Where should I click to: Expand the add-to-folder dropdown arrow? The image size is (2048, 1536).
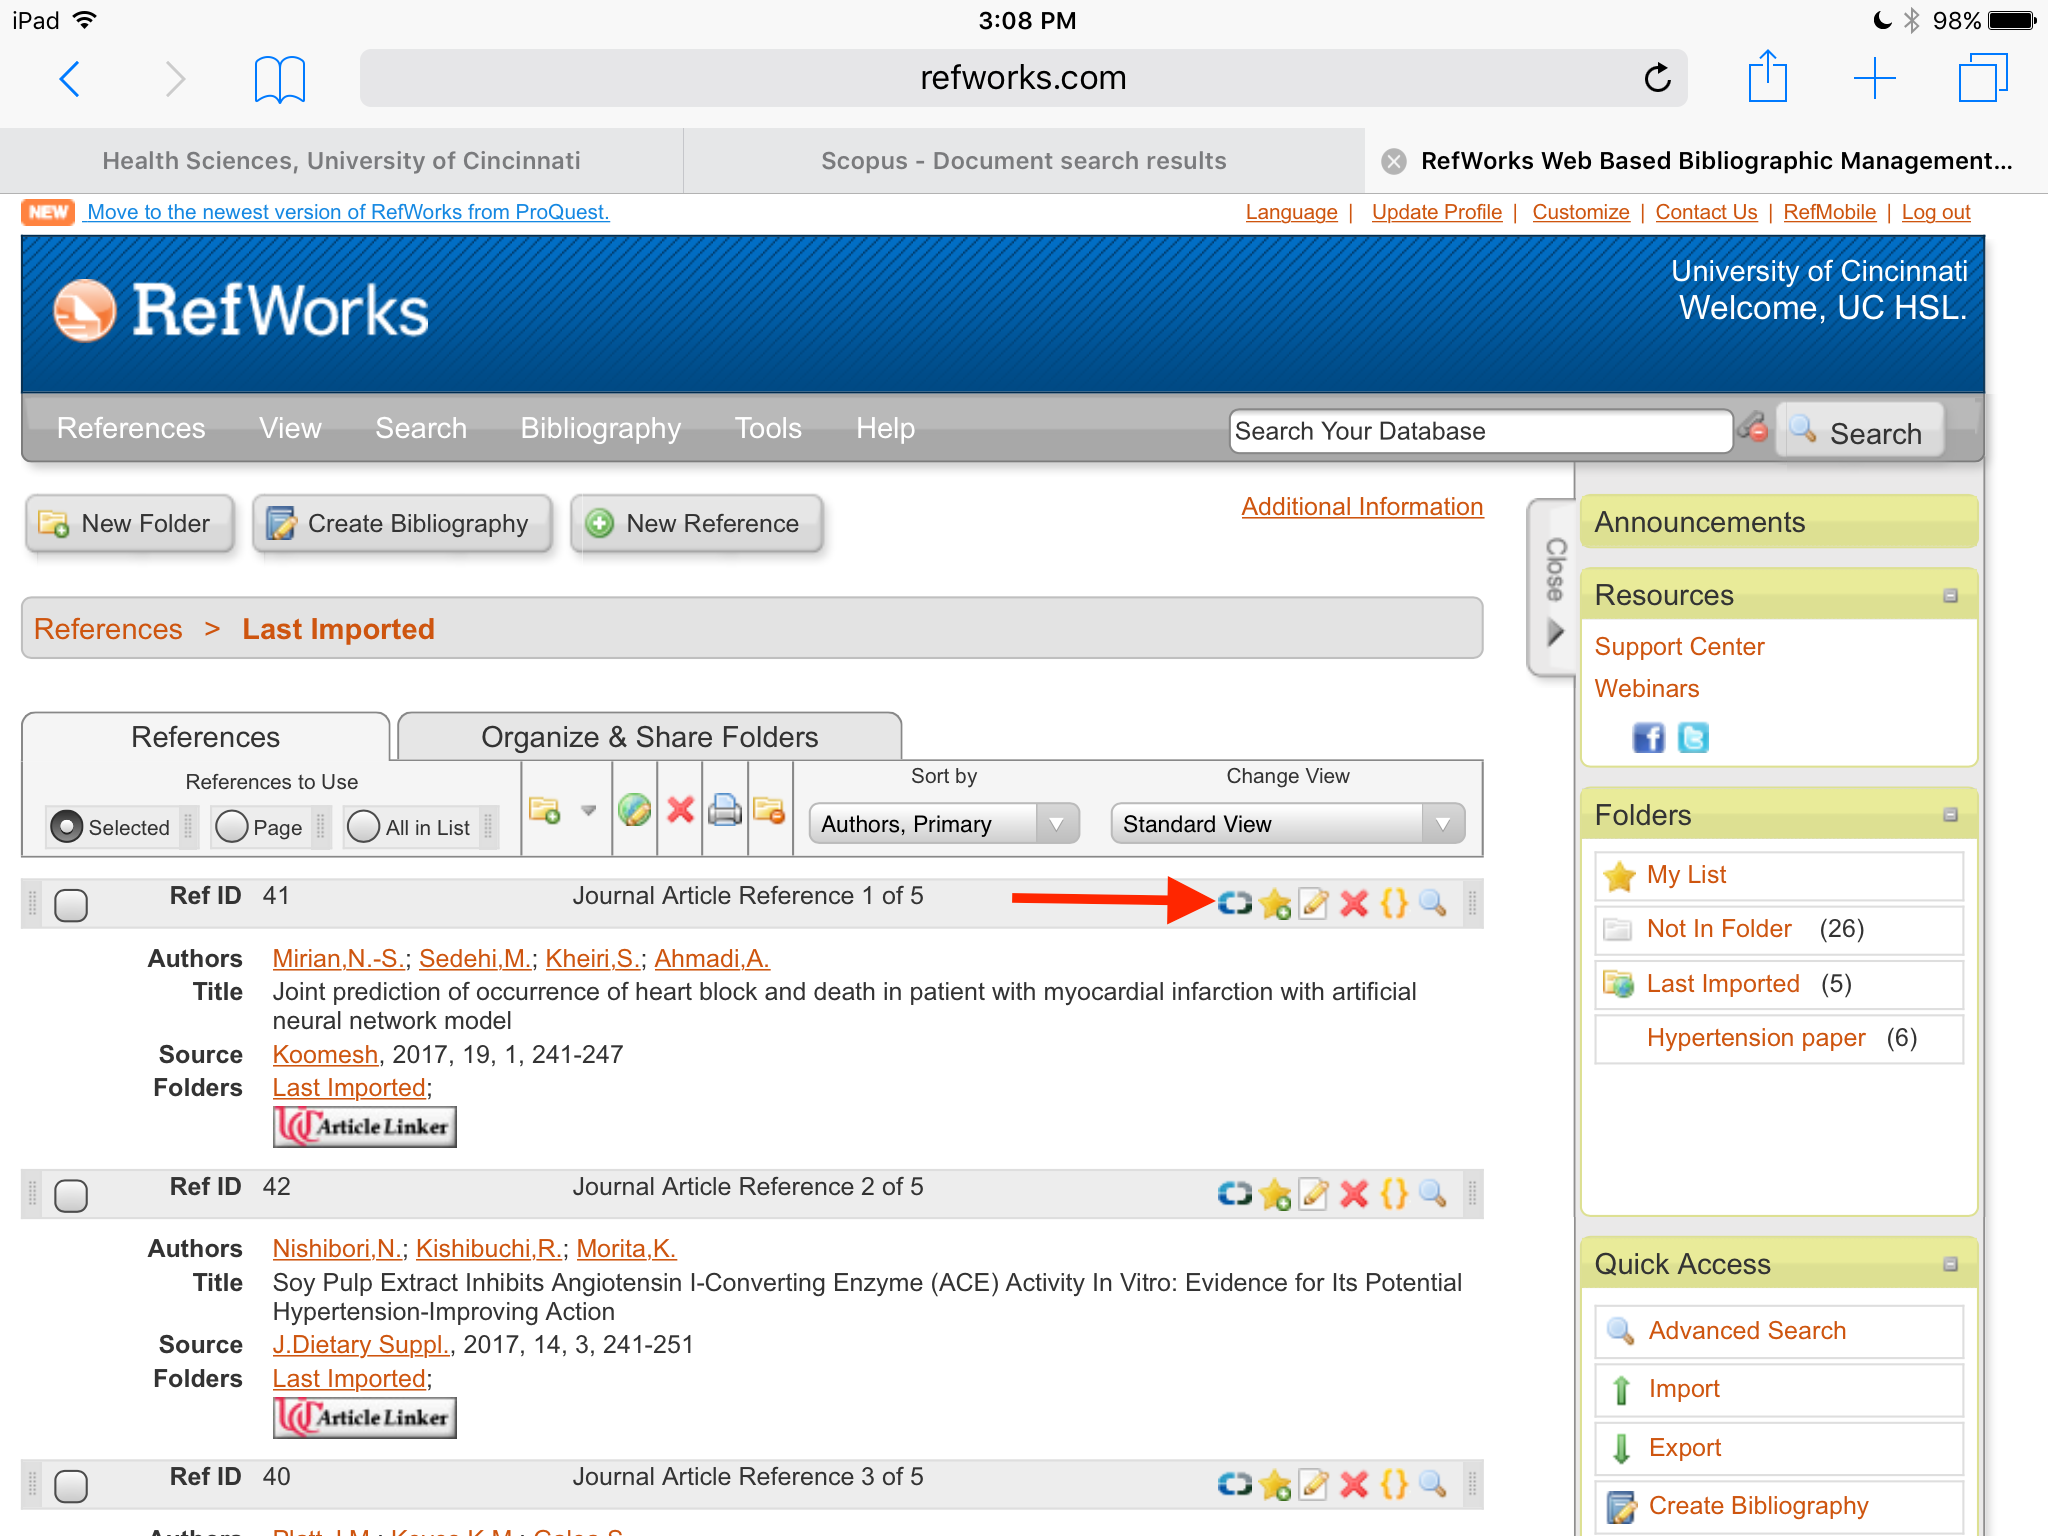point(588,811)
